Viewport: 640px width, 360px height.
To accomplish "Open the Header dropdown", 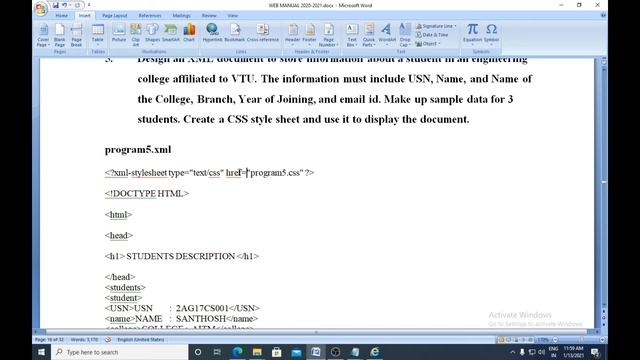I will [x=293, y=35].
